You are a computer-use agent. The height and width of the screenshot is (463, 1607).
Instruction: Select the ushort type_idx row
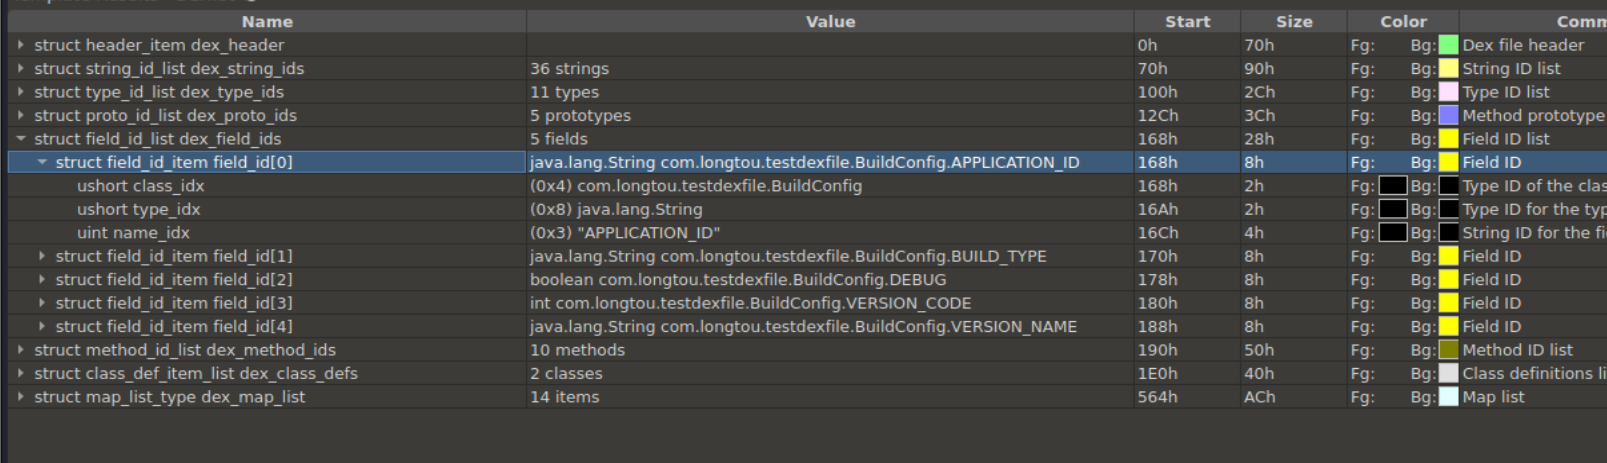point(139,209)
